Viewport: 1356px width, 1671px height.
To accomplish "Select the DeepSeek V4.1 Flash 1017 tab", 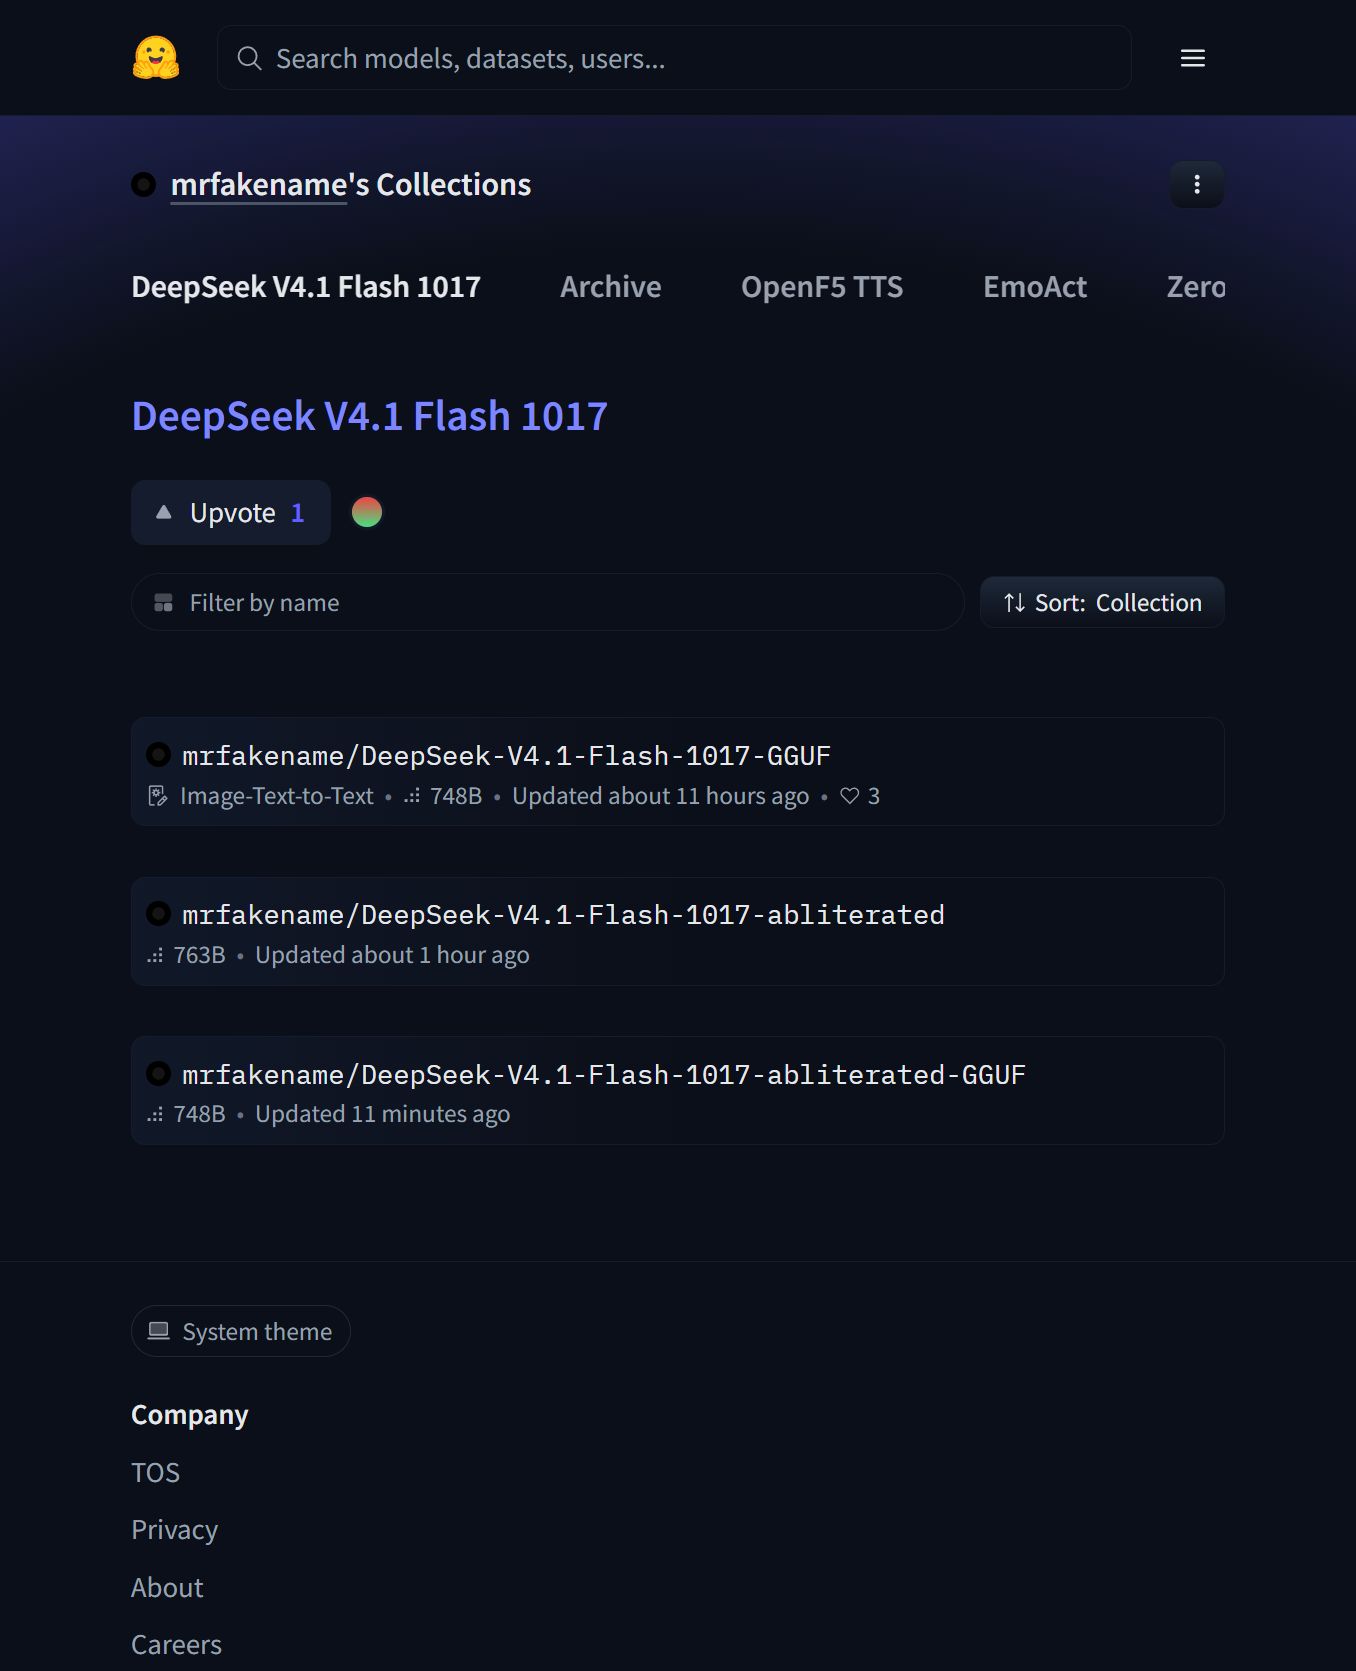I will click(x=306, y=287).
